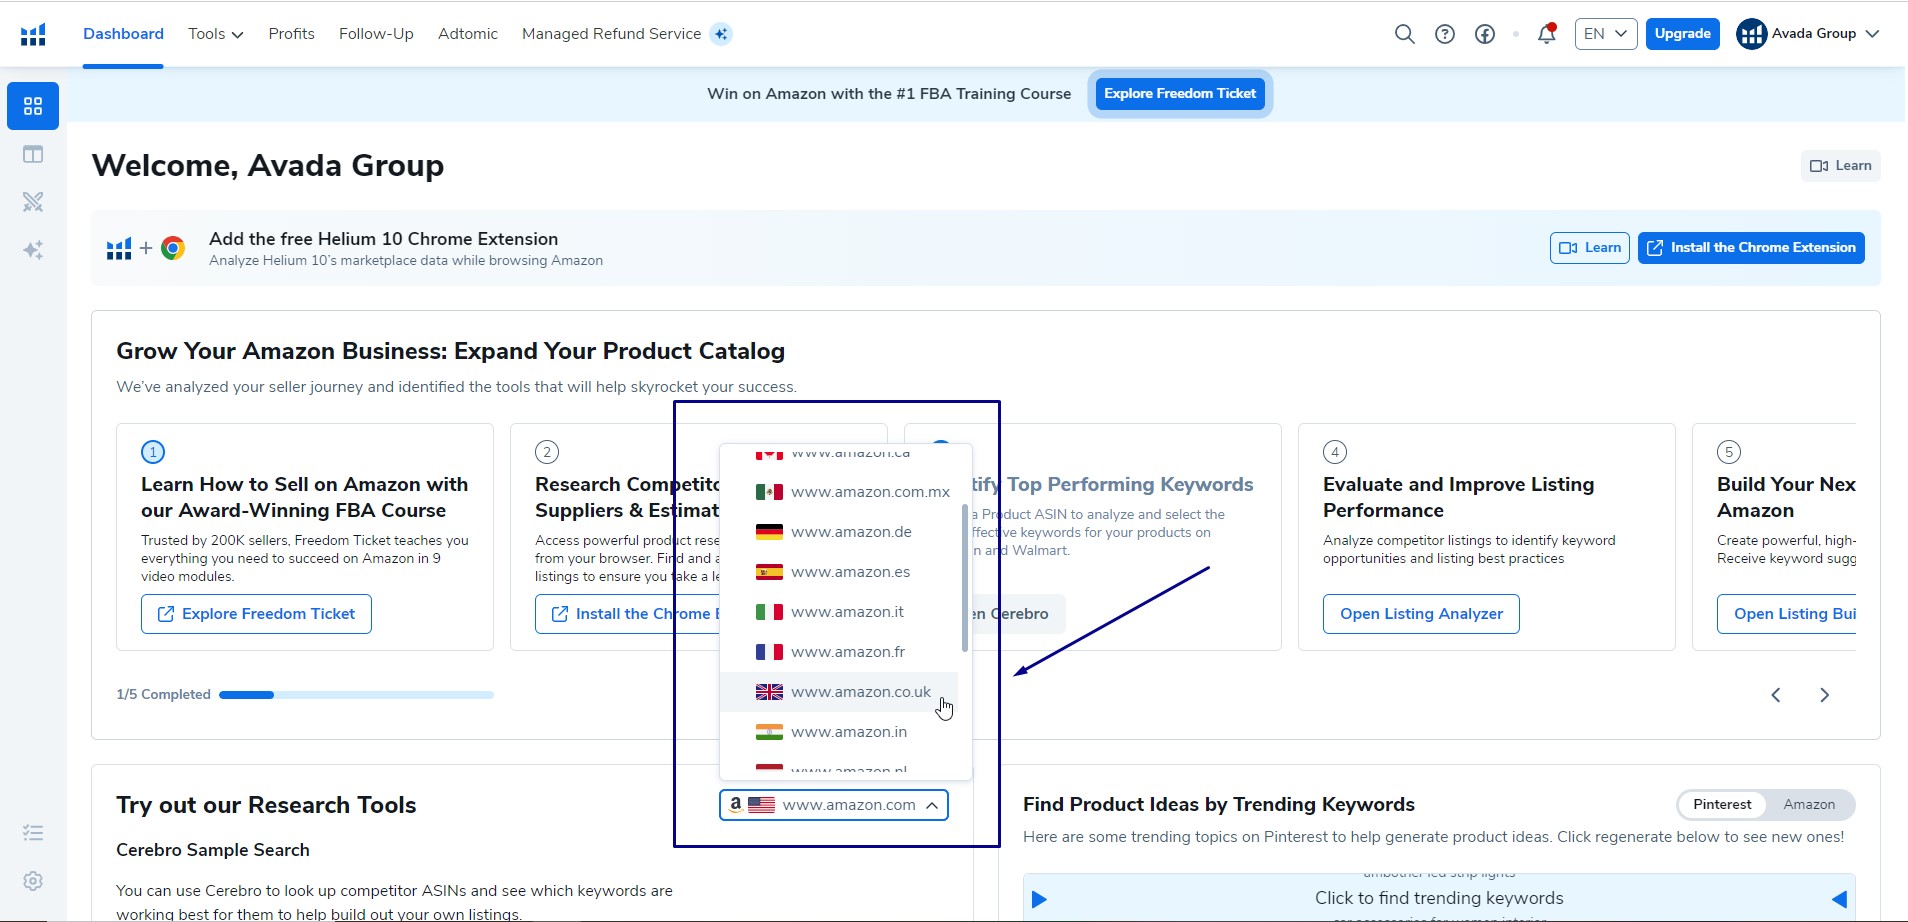Choose www.amazon.it marketplace

point(839,612)
